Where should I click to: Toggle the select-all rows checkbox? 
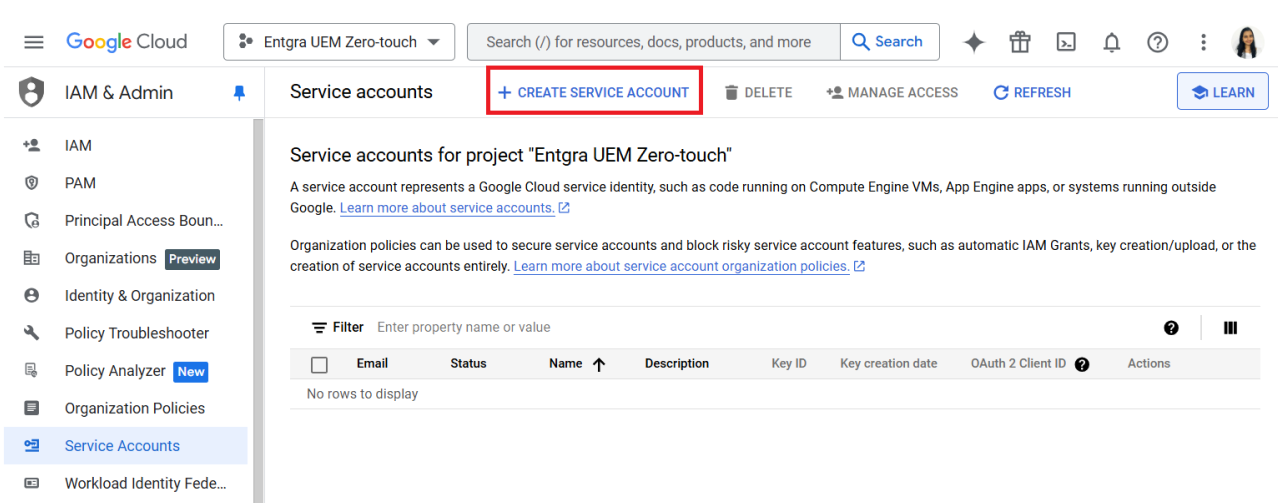[319, 364]
